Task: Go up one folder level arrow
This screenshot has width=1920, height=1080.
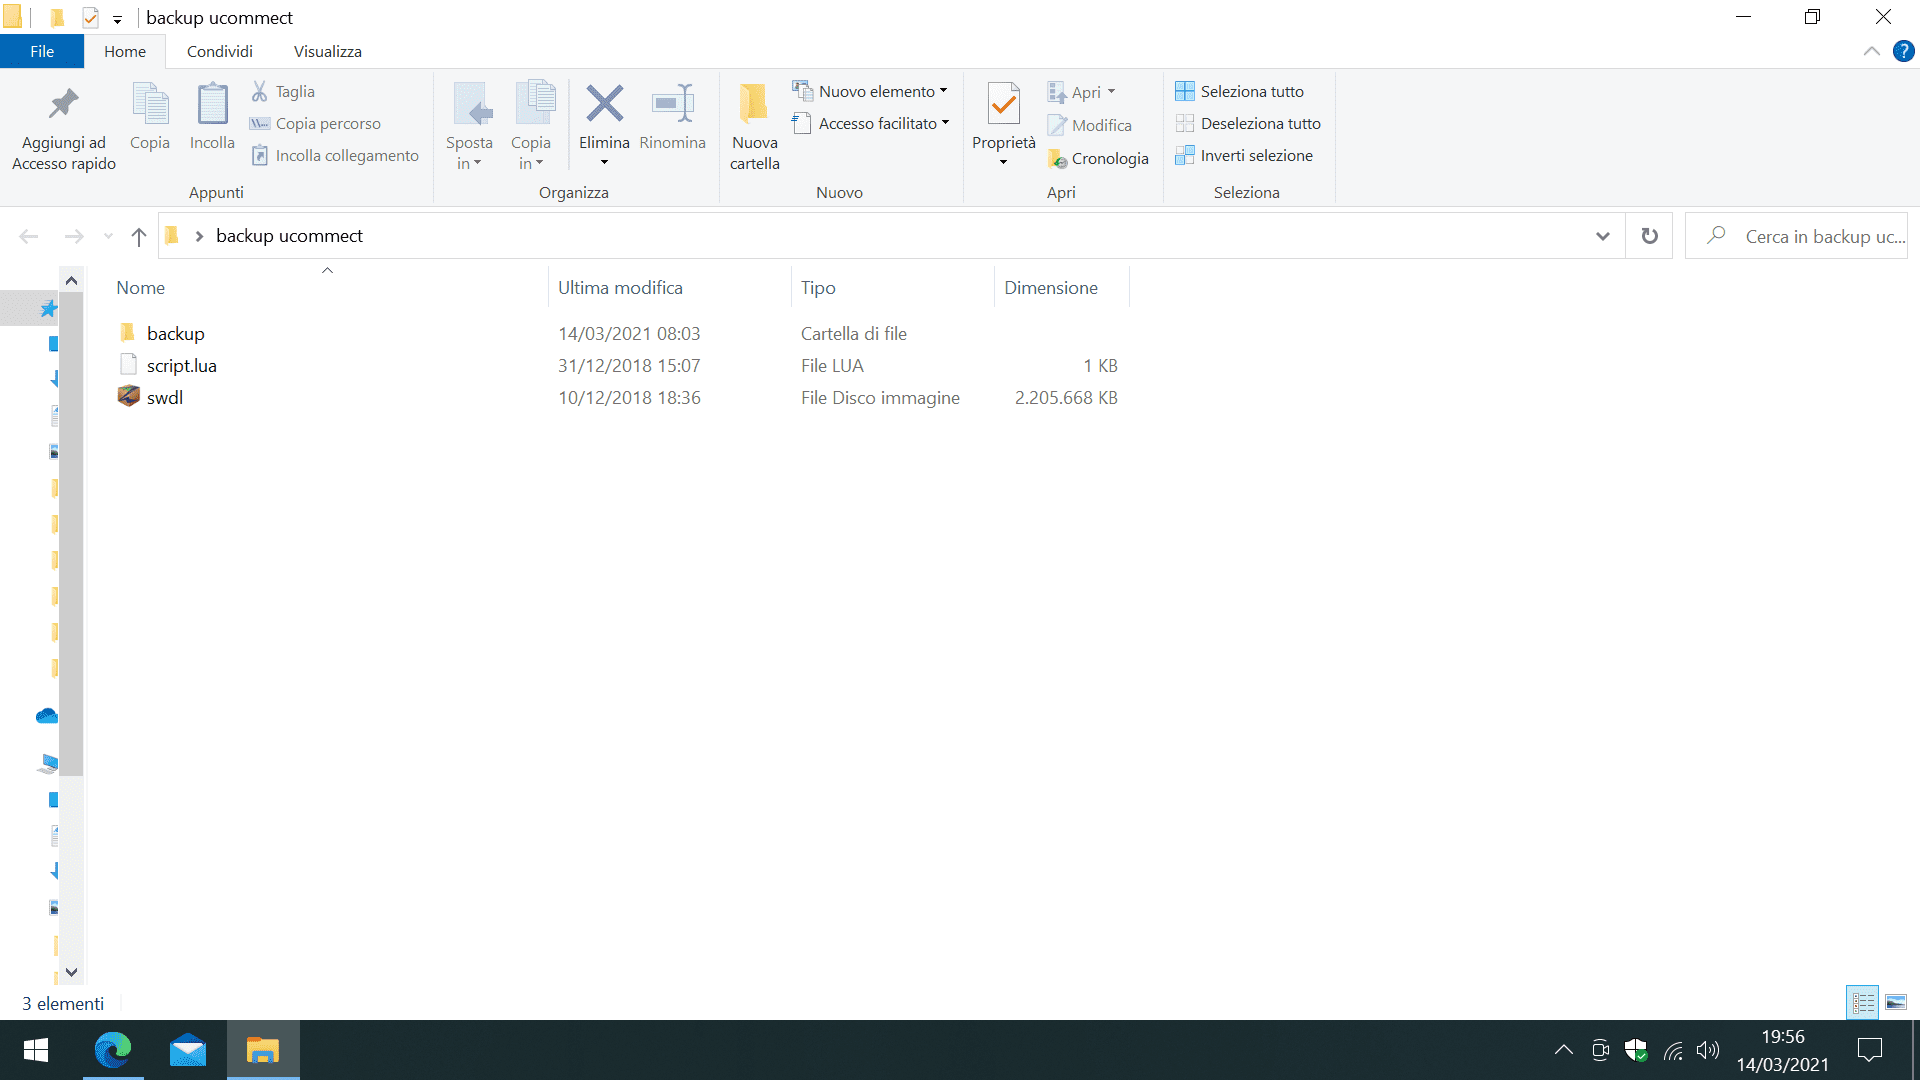Action: click(x=138, y=236)
